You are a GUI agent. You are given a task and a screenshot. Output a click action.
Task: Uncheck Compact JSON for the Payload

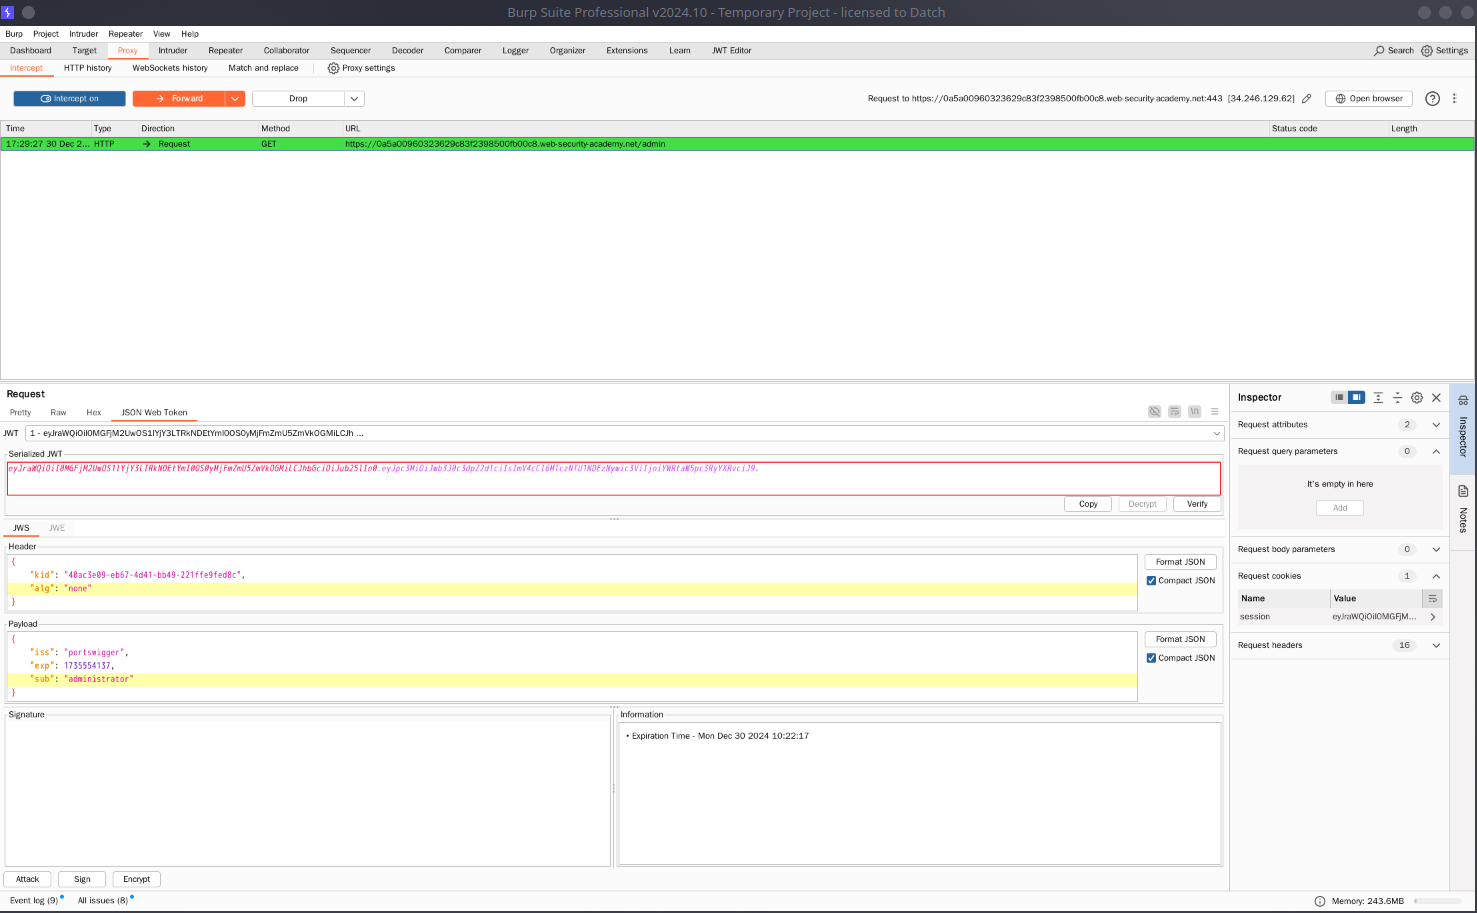pyautogui.click(x=1151, y=658)
